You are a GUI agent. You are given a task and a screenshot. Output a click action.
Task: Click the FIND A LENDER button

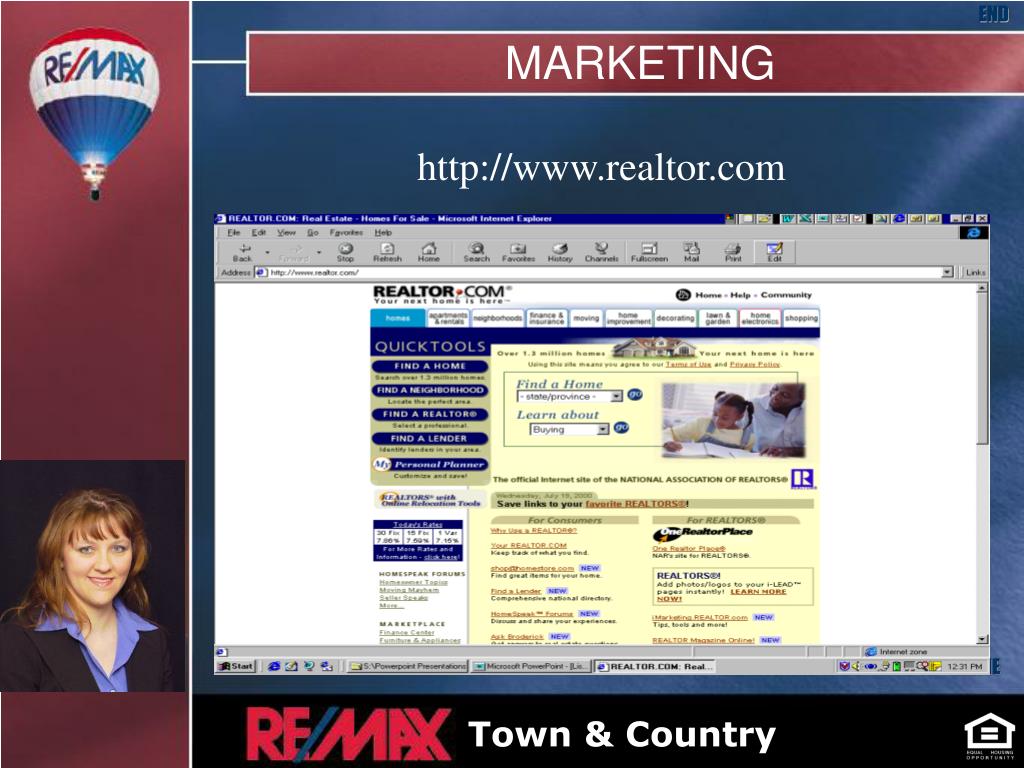coord(430,438)
